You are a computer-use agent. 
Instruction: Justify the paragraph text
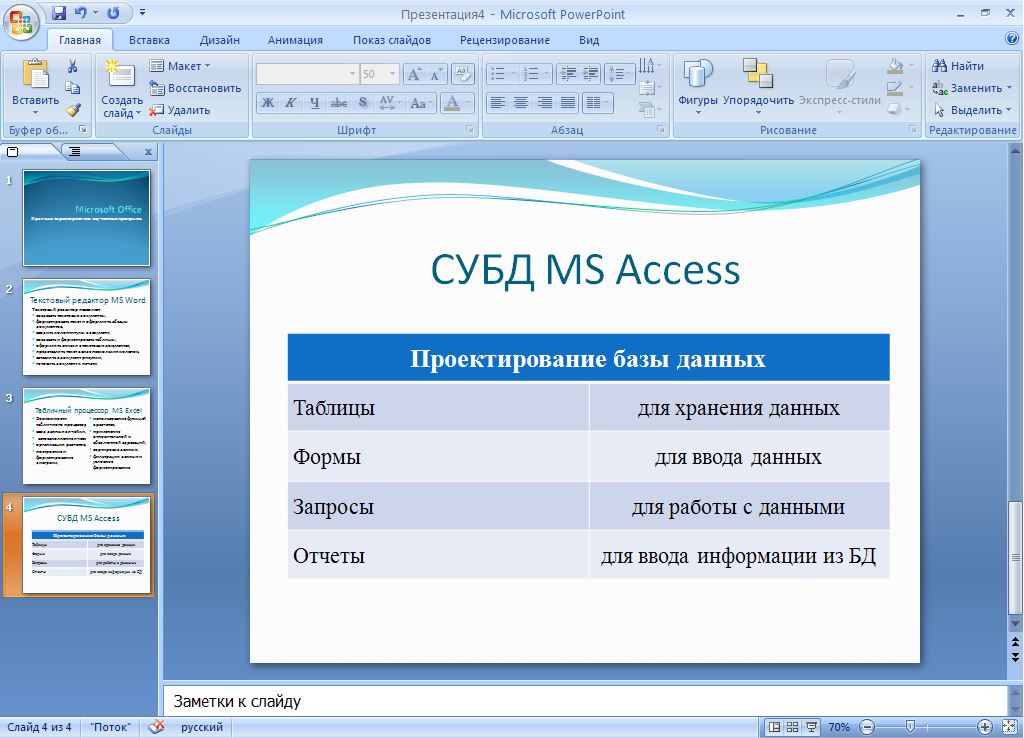pyautogui.click(x=568, y=103)
